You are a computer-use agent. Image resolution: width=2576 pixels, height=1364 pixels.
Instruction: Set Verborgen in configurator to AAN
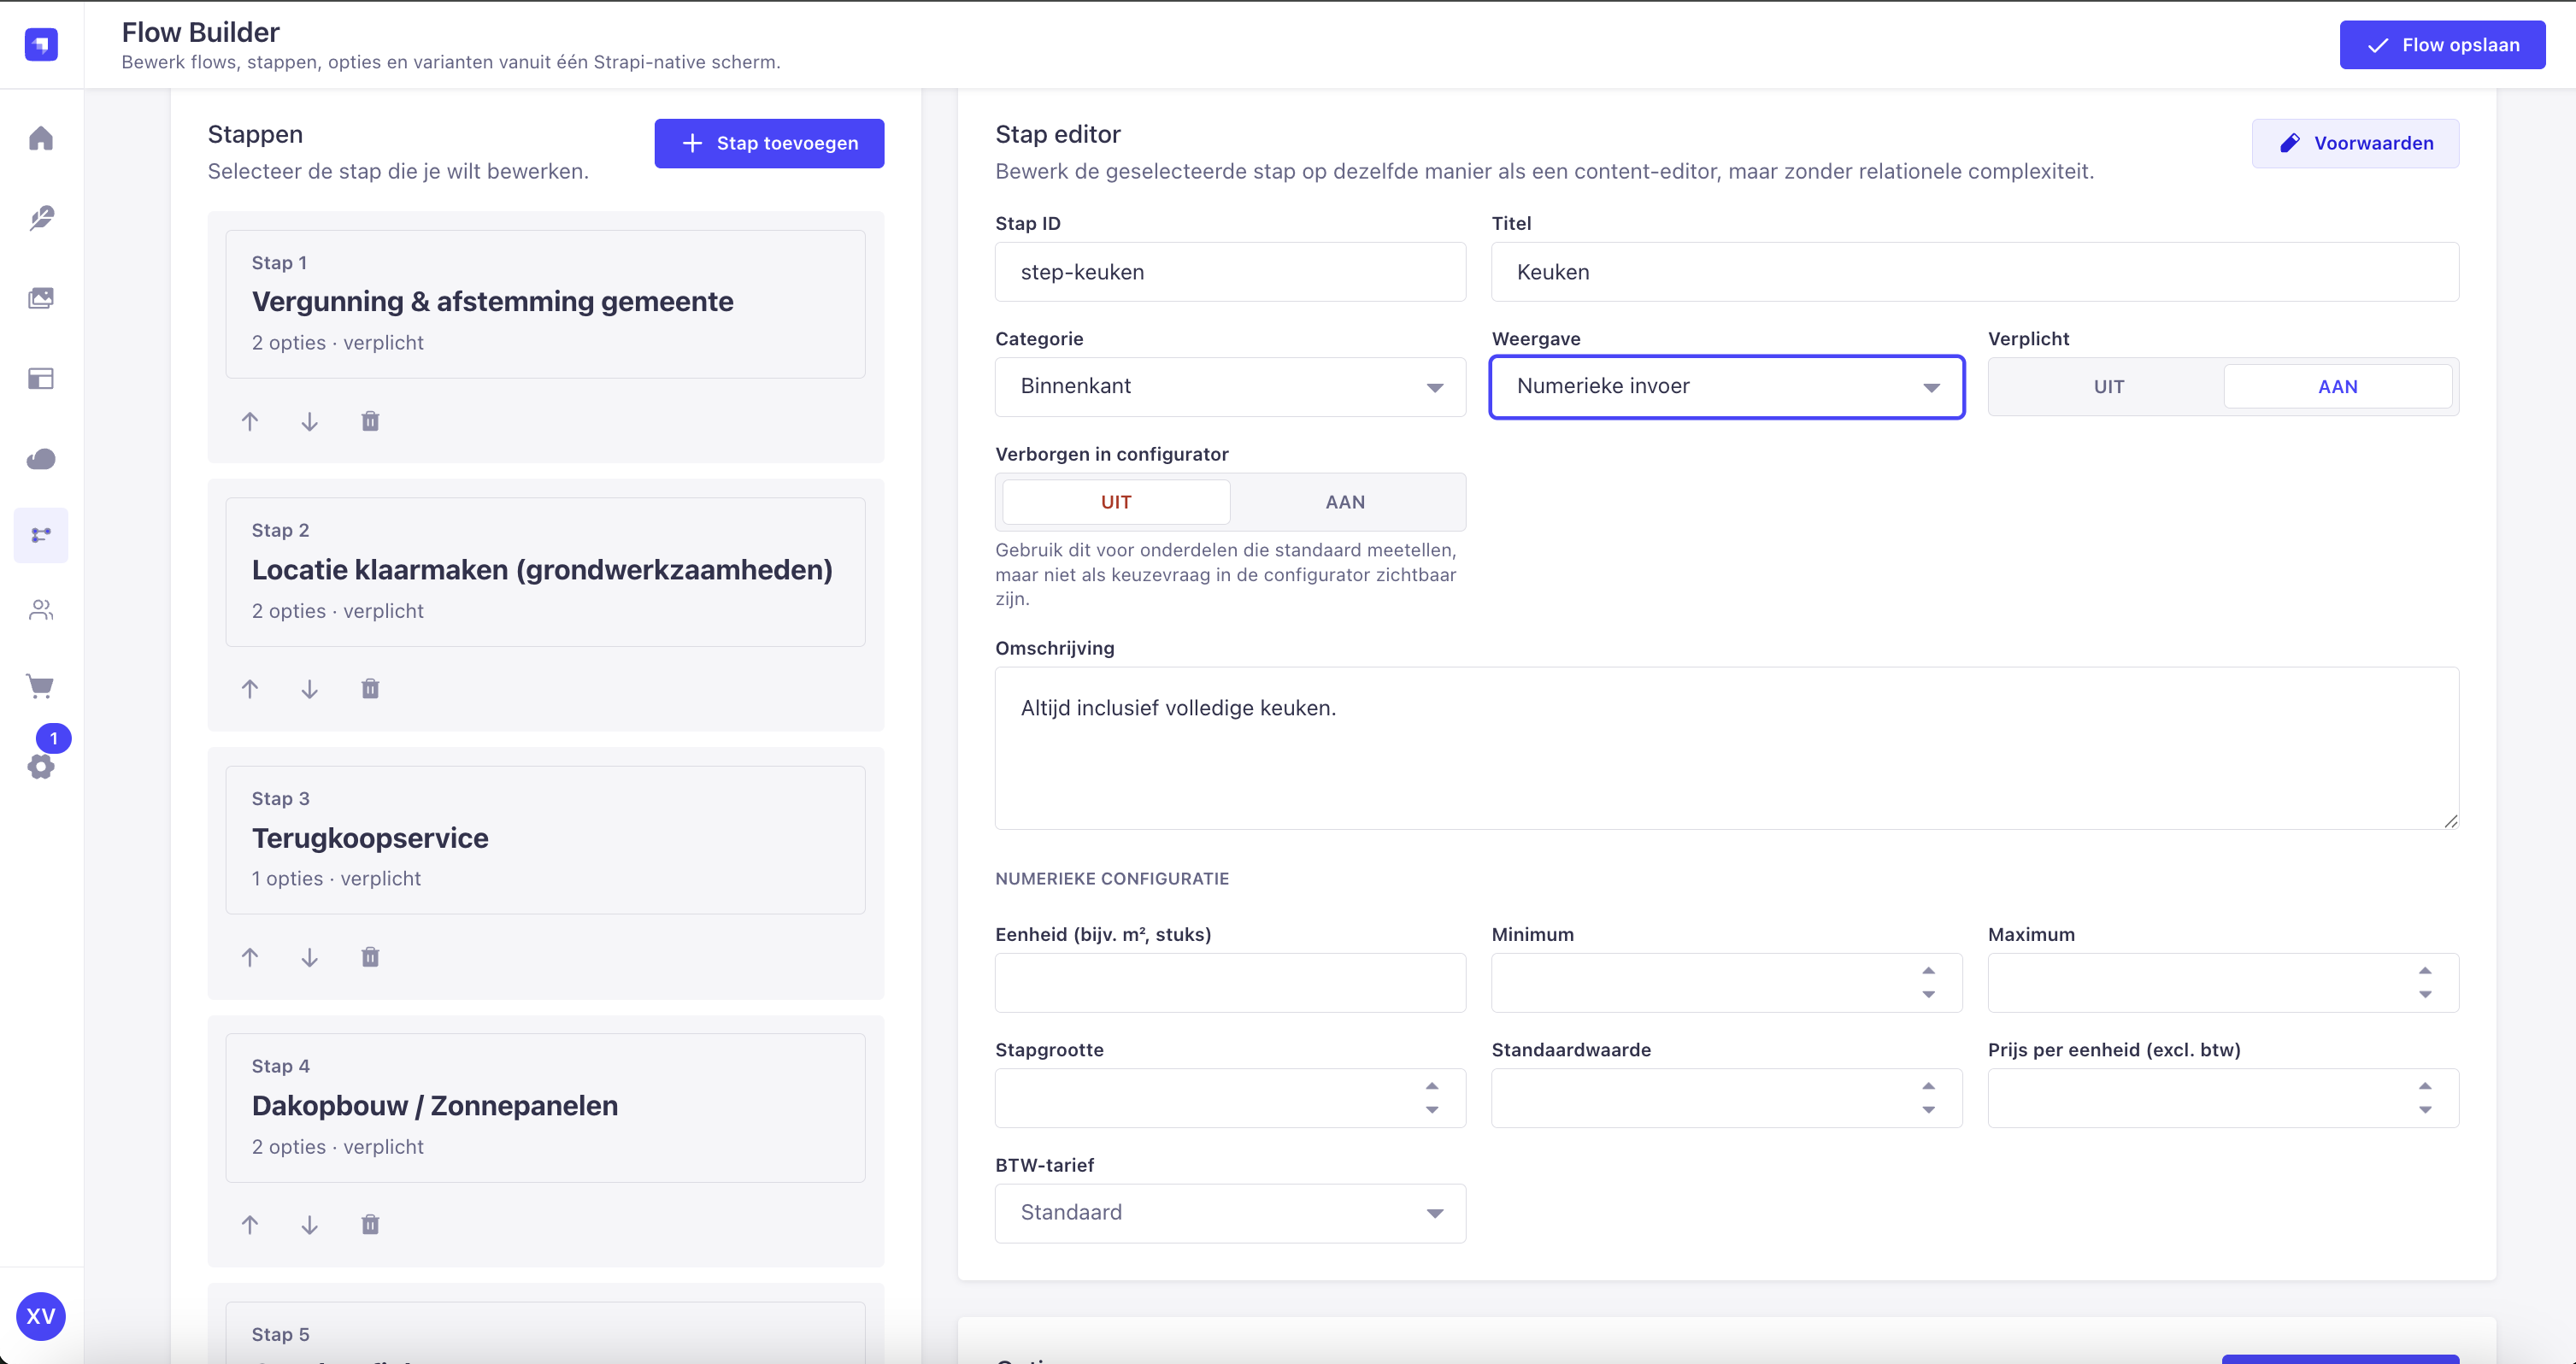tap(1345, 502)
